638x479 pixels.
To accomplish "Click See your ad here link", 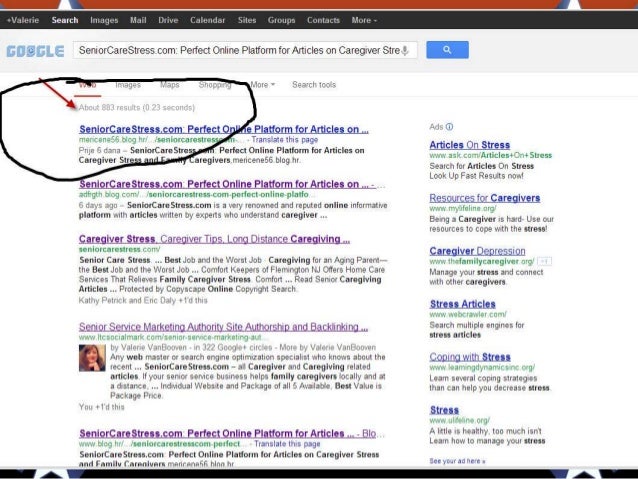I will point(457,461).
